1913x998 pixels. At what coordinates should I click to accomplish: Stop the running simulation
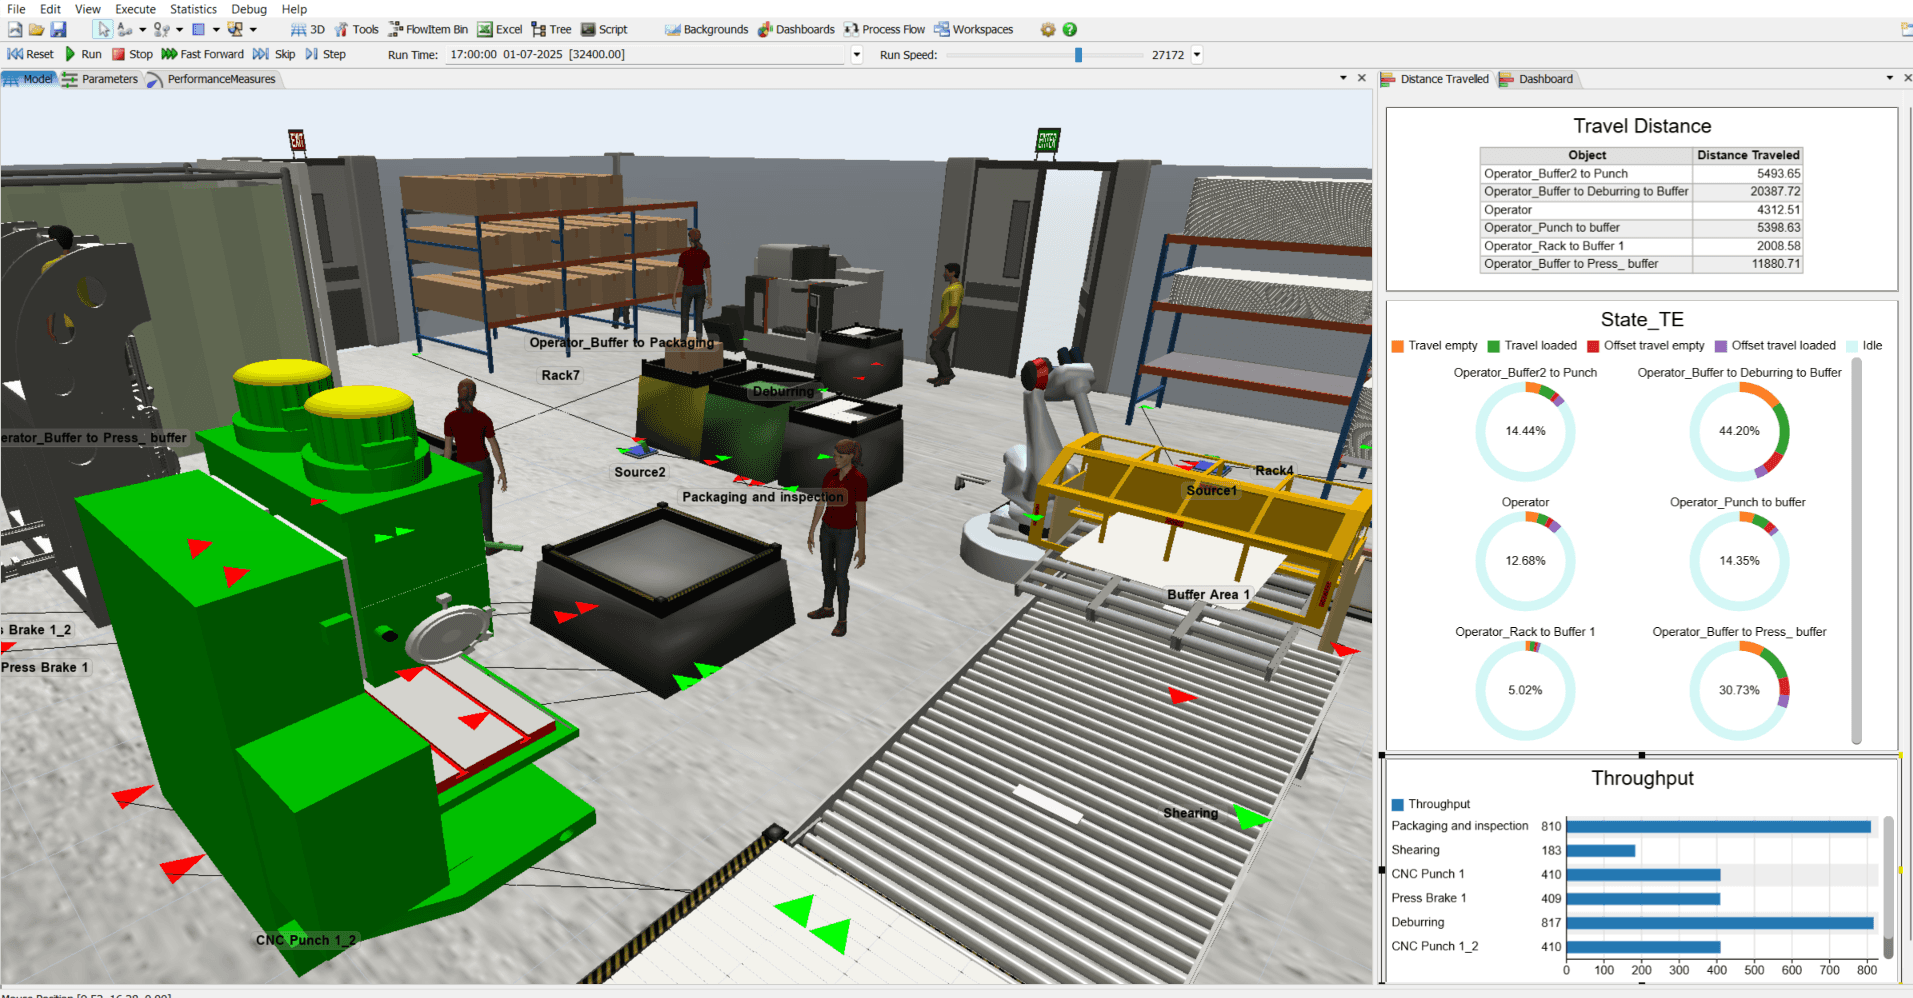(x=132, y=54)
